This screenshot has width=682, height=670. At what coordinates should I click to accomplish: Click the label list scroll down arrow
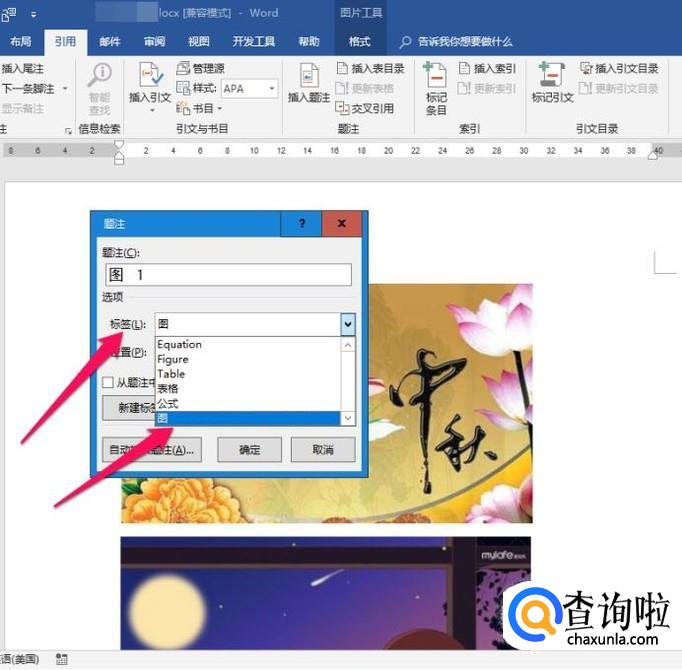pos(348,418)
